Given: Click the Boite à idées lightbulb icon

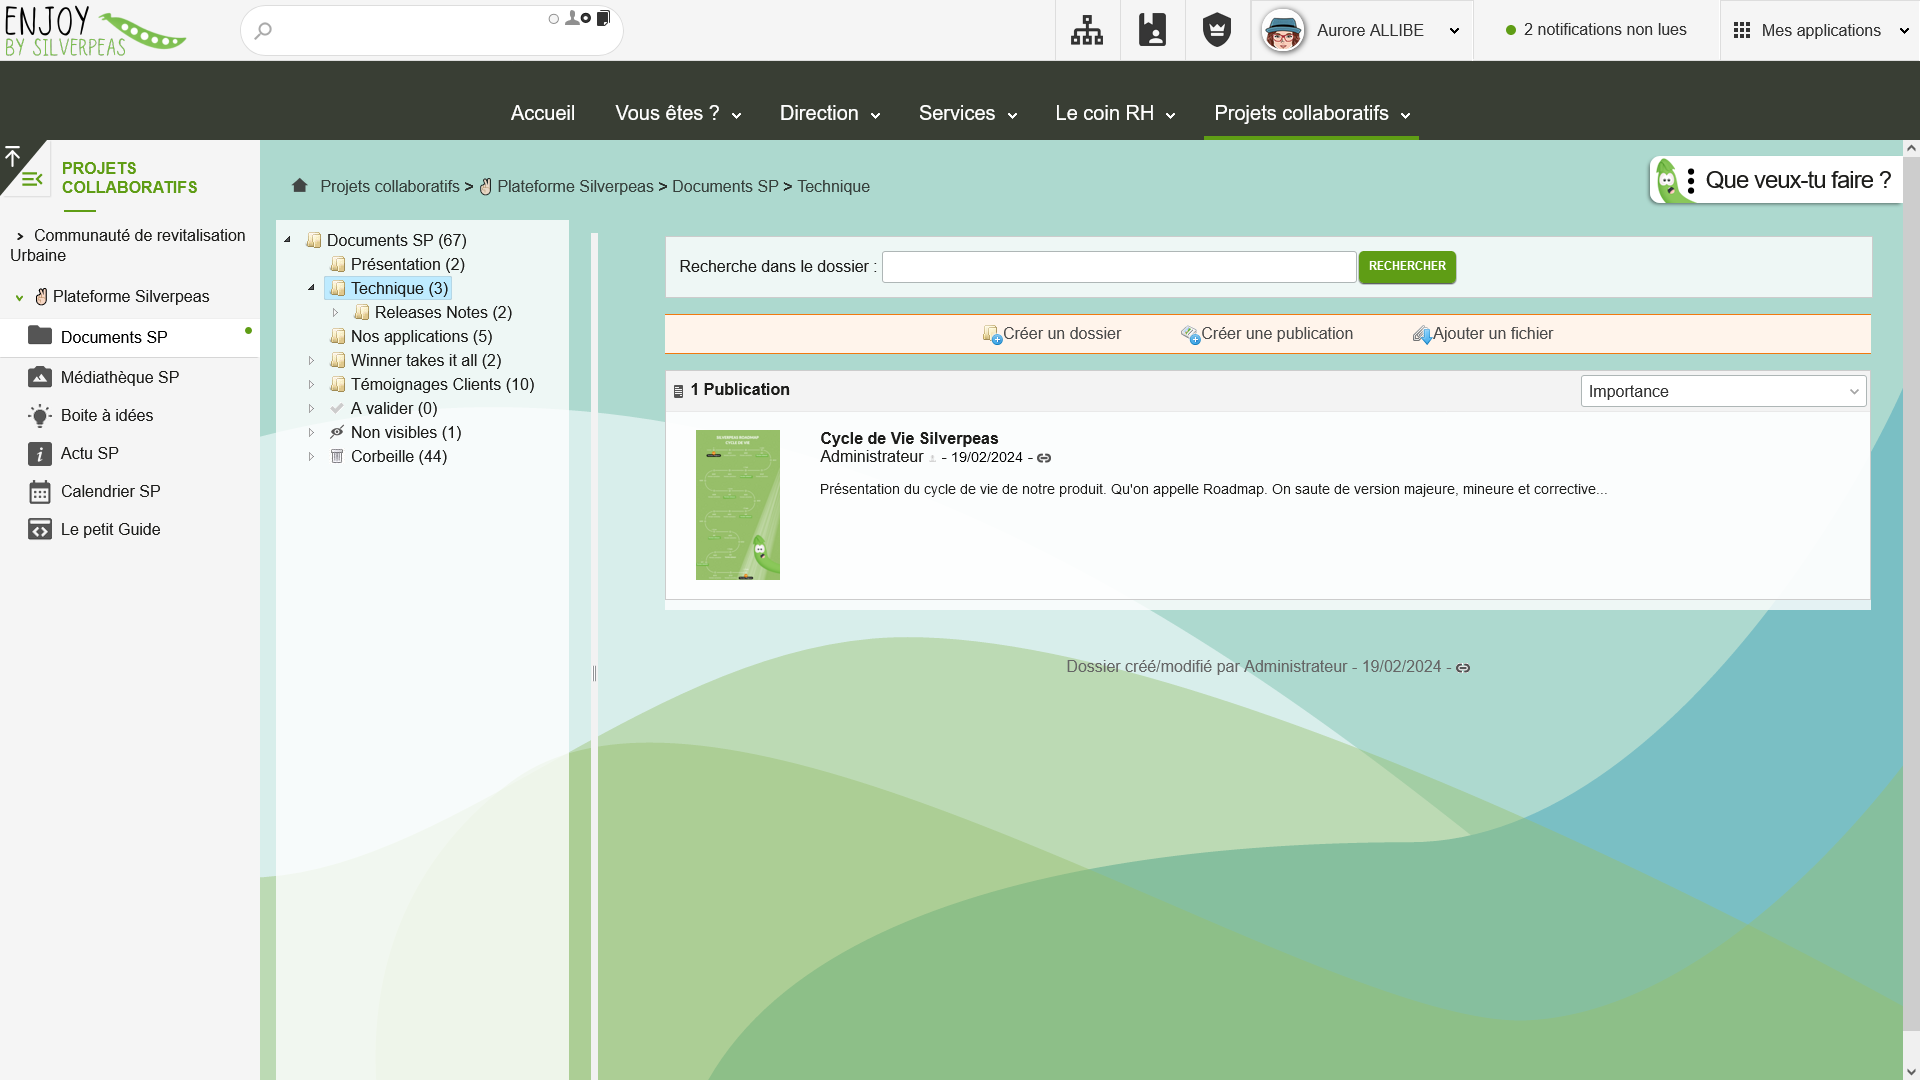Looking at the screenshot, I should 40,416.
